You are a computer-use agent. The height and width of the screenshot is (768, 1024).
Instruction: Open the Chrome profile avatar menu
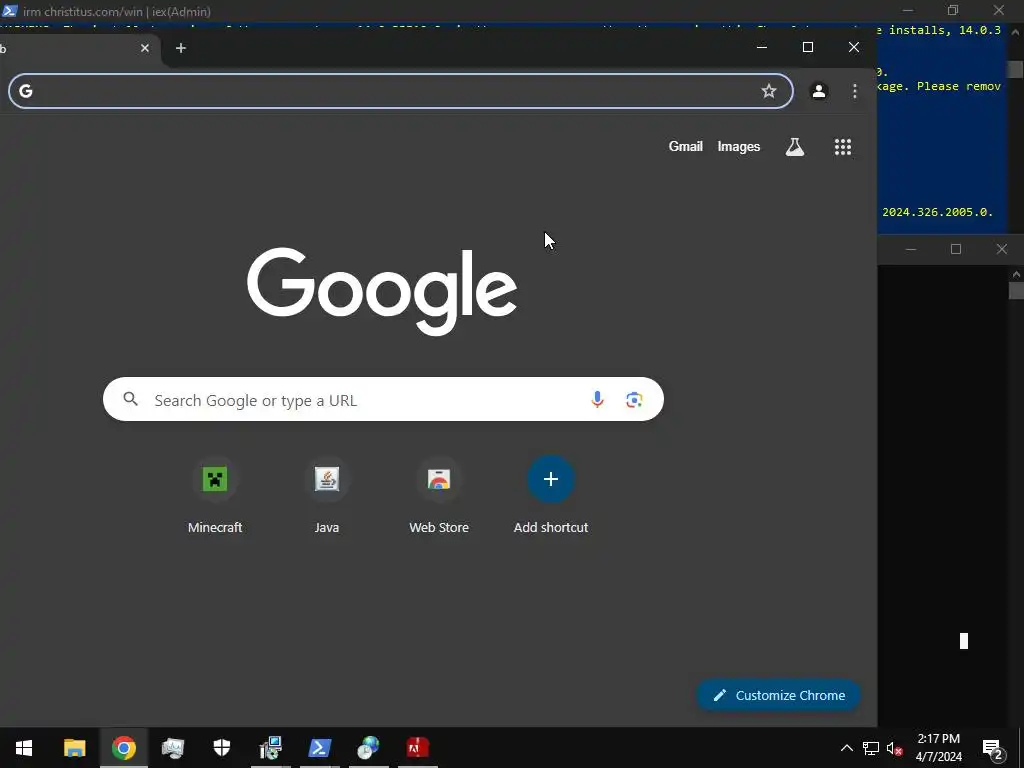click(818, 91)
